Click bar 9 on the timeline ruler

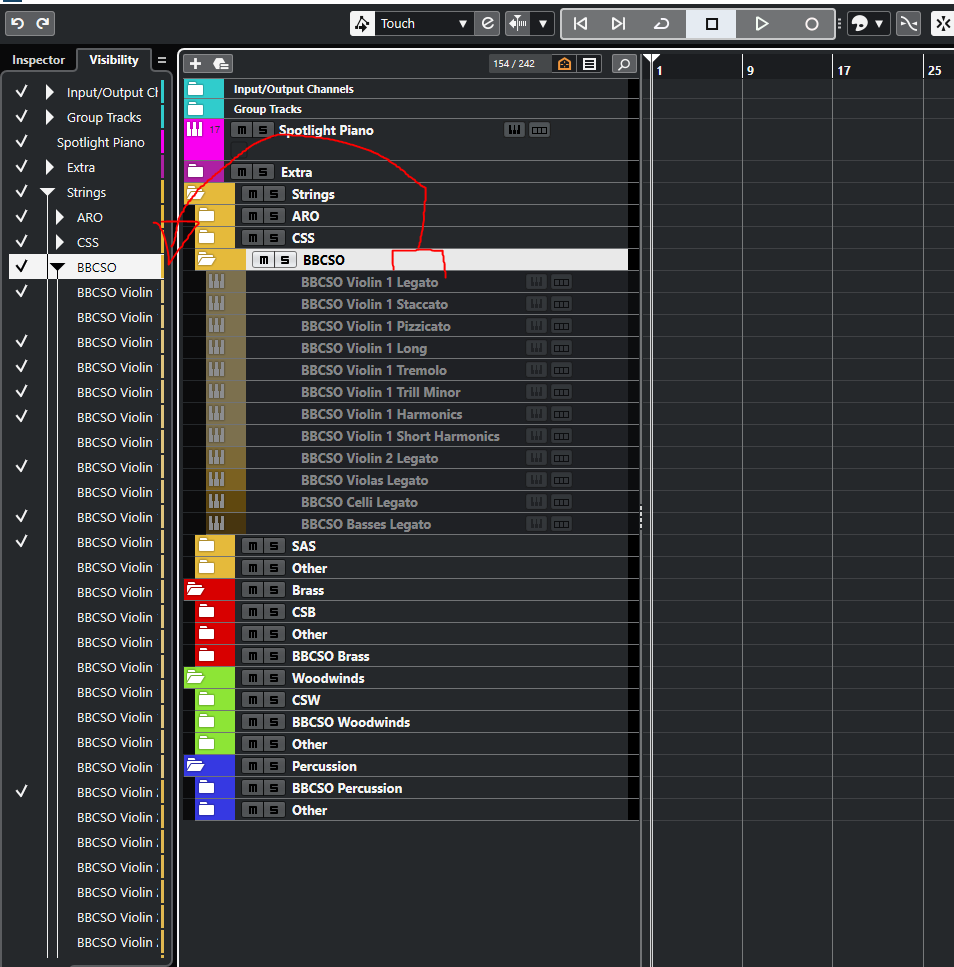750,70
